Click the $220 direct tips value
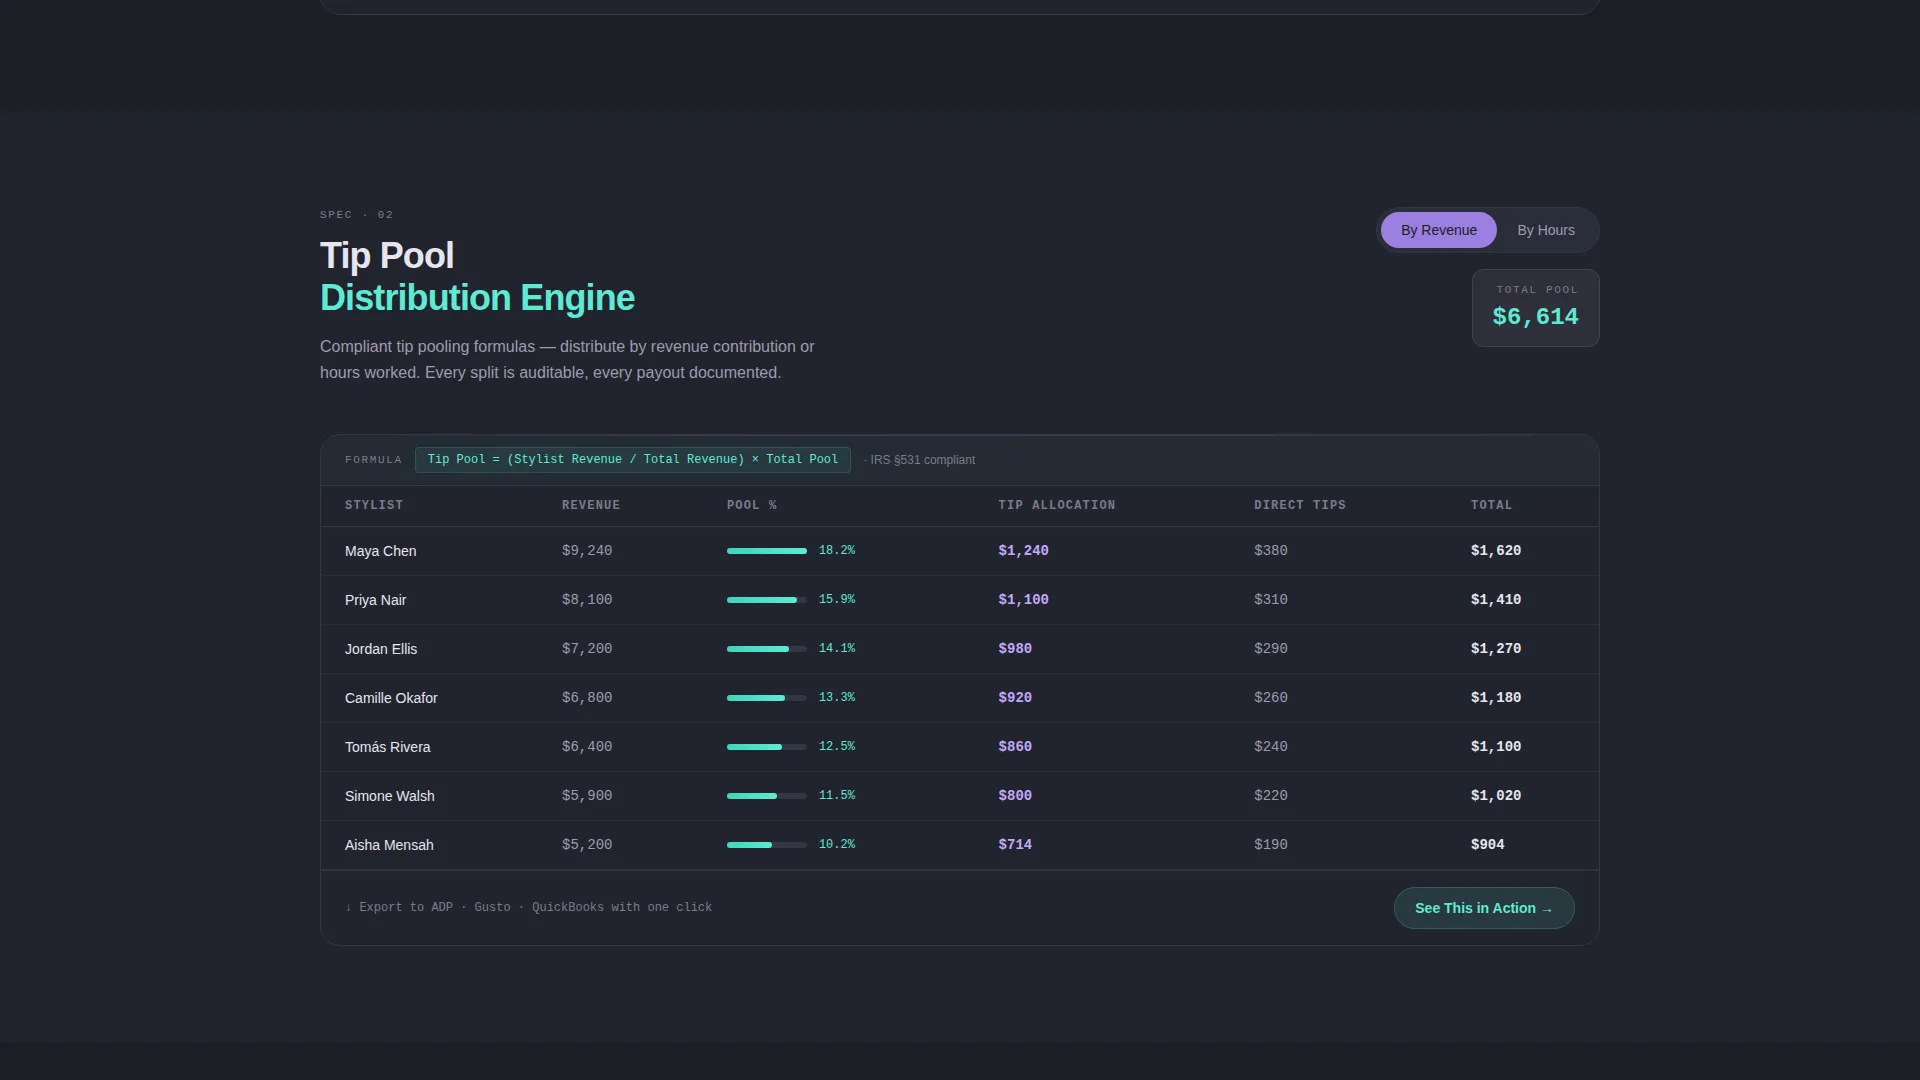Image resolution: width=1920 pixels, height=1080 pixels. (x=1271, y=796)
